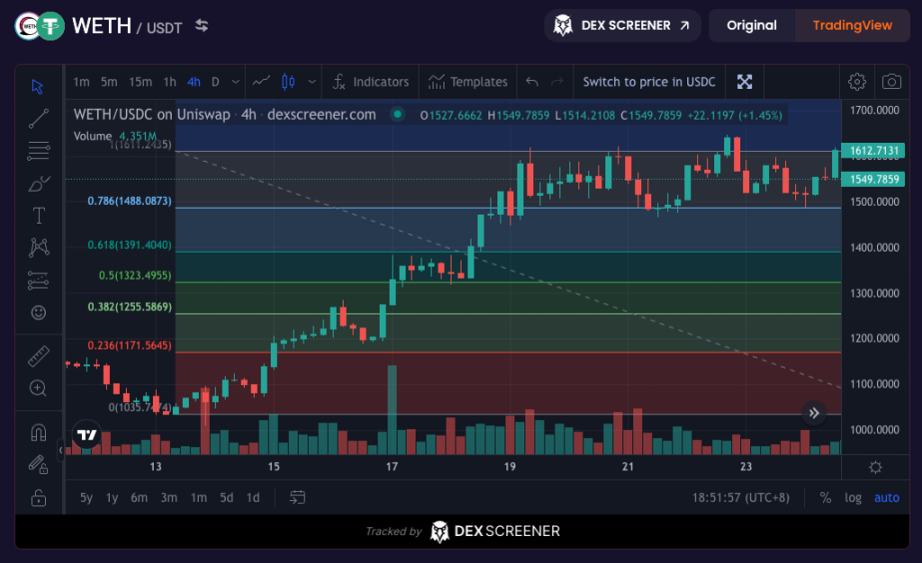Choose the text annotation tool
Viewport: 922px width, 563px height.
[38, 215]
